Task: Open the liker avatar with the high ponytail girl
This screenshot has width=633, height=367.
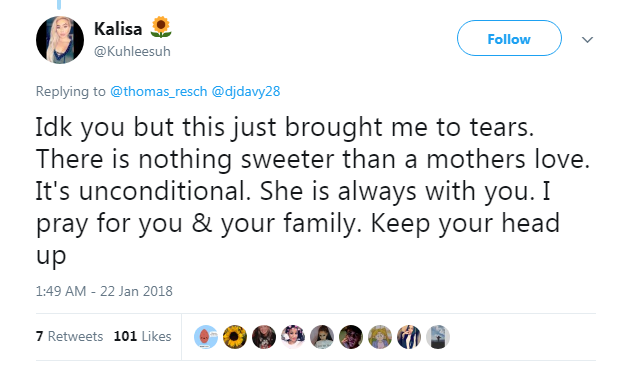Action: (322, 337)
